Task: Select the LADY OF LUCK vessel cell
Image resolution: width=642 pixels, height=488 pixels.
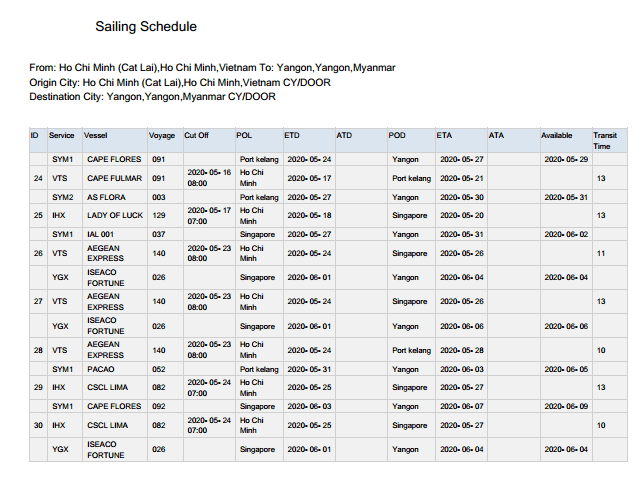Action: [115, 215]
